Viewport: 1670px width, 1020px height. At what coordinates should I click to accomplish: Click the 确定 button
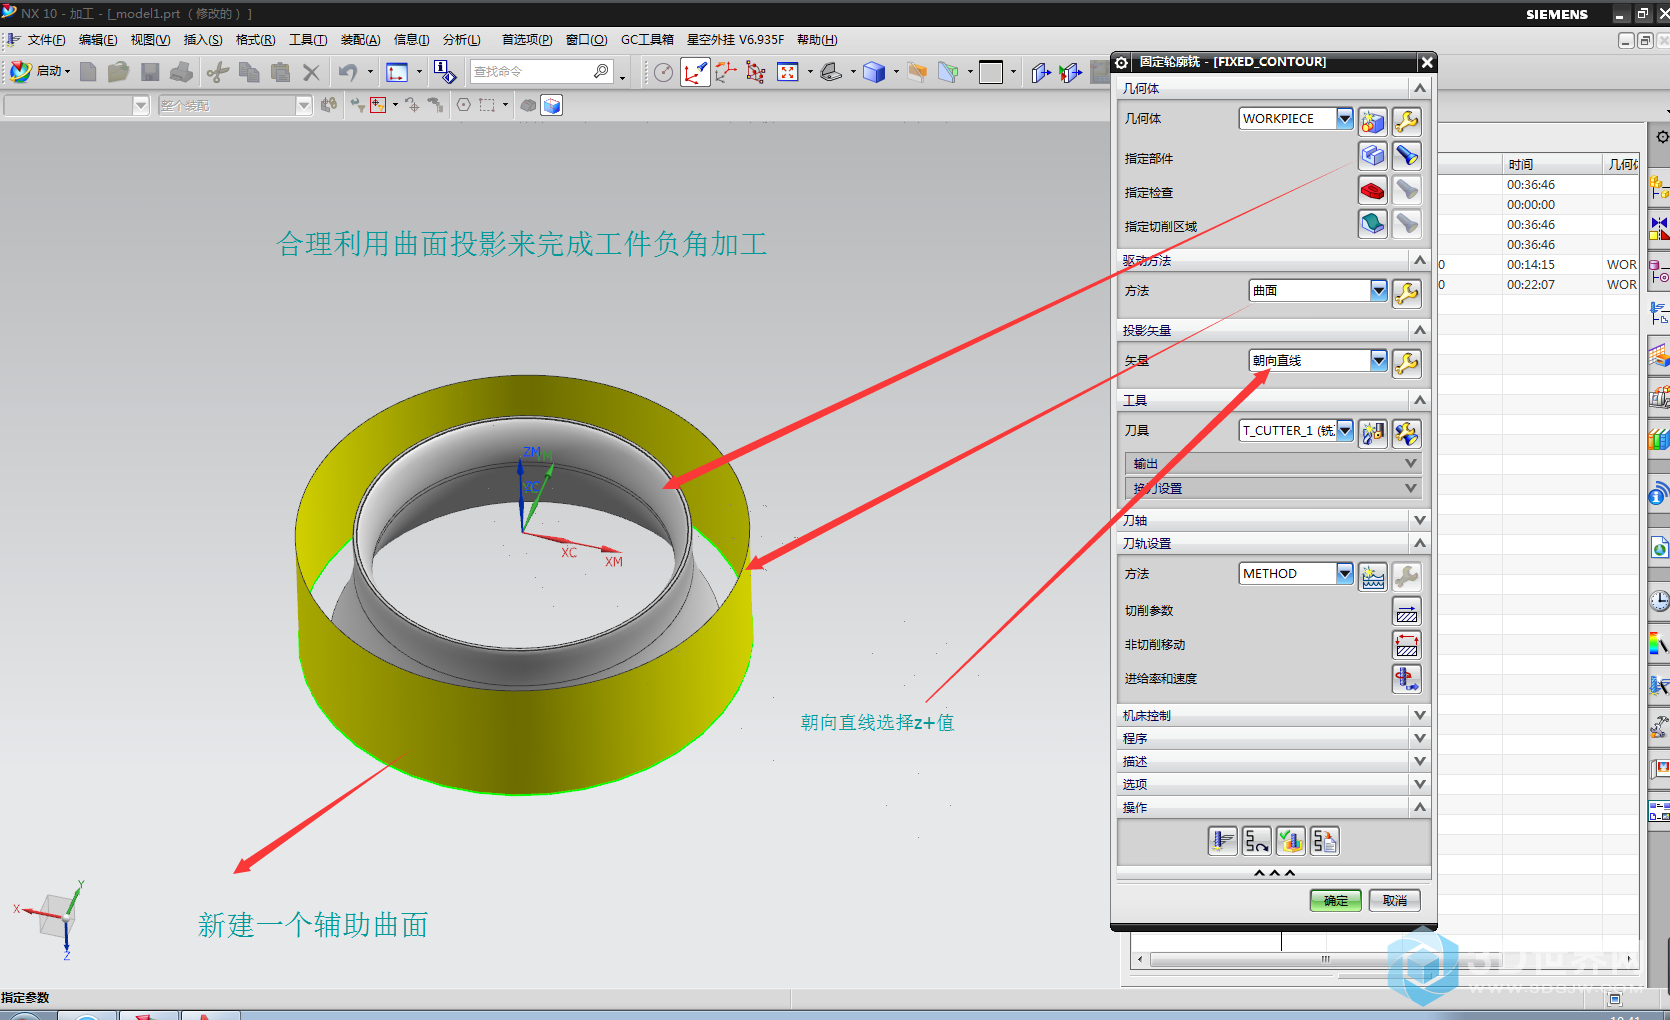(1336, 900)
